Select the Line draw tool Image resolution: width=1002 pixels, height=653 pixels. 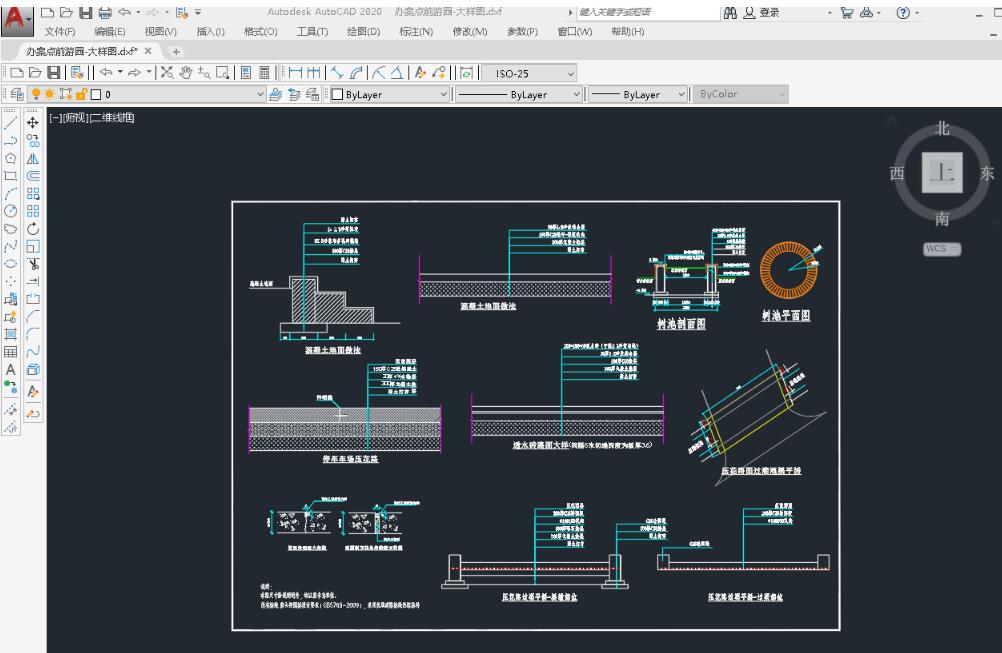pyautogui.click(x=10, y=123)
